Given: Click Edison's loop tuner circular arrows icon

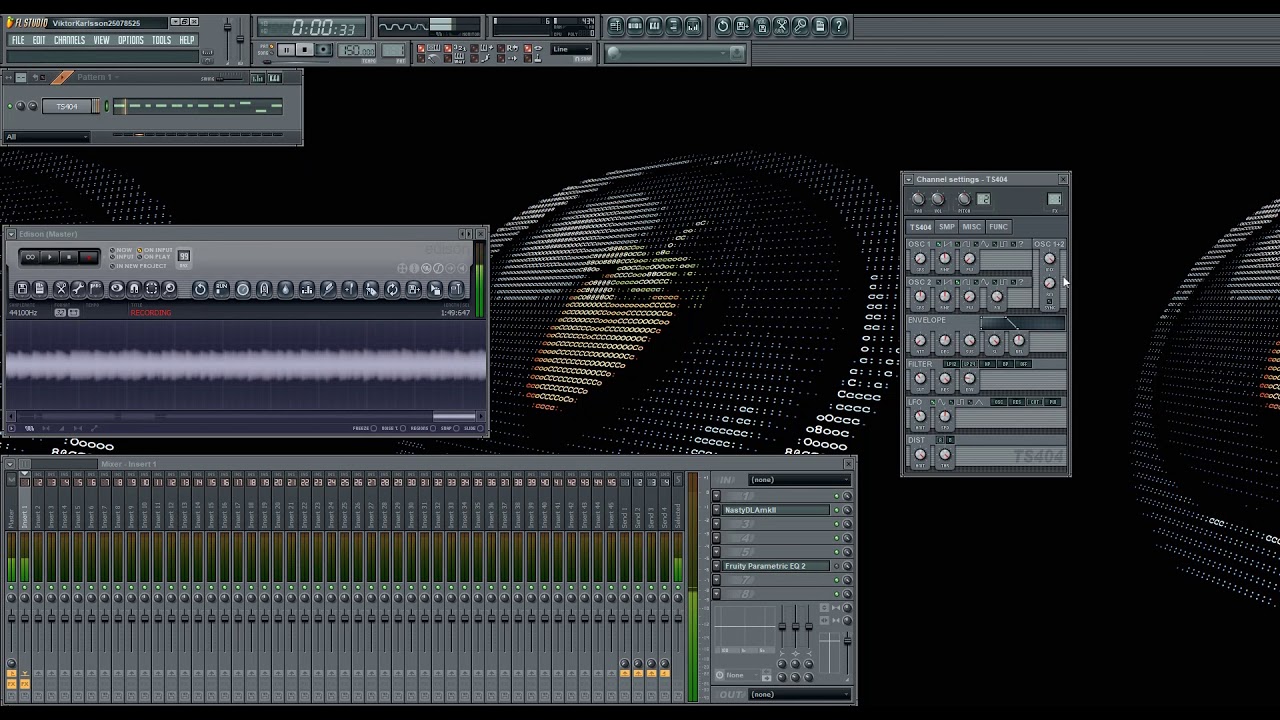Looking at the screenshot, I should (x=392, y=289).
